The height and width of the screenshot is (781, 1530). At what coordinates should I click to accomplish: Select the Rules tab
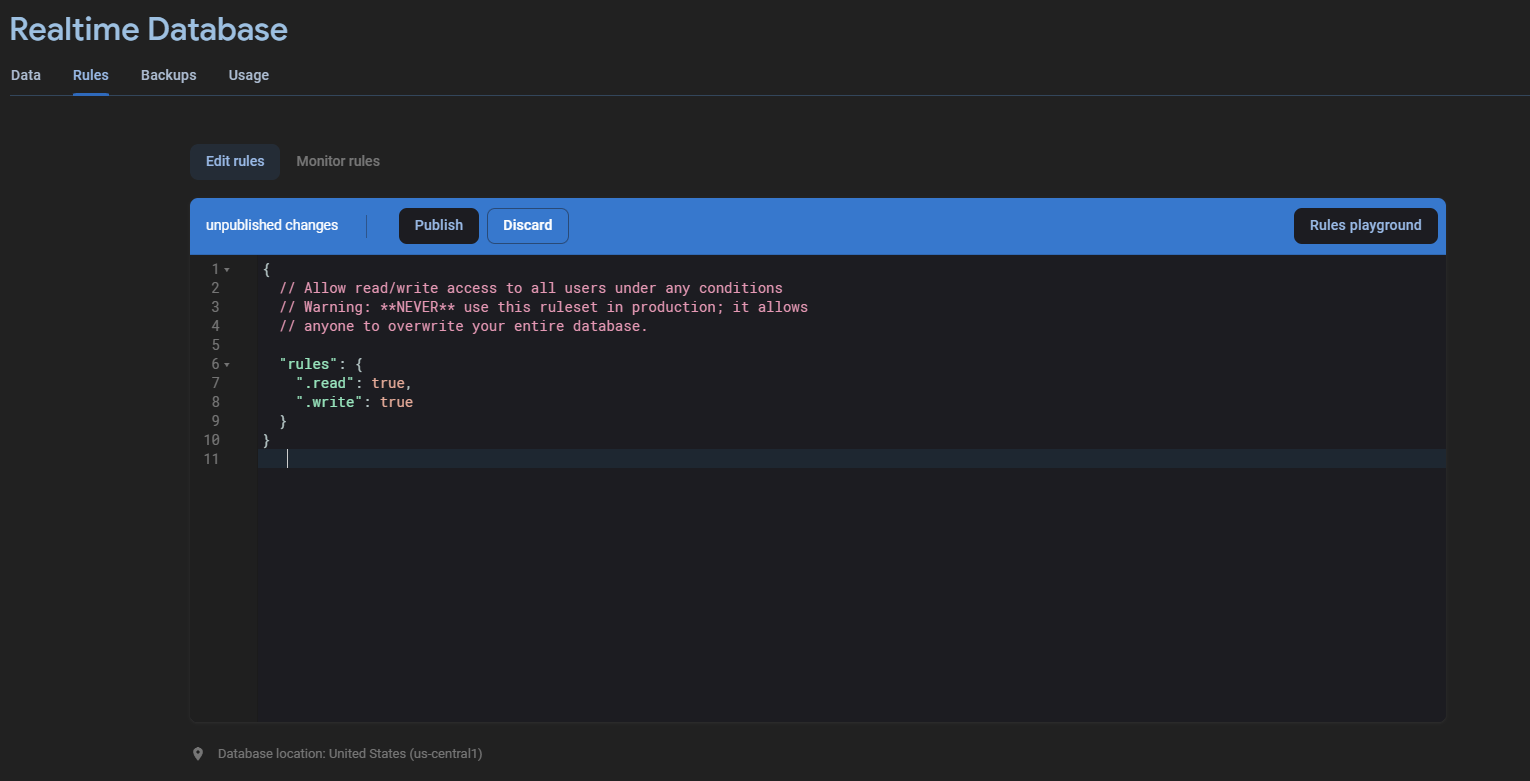(x=91, y=75)
